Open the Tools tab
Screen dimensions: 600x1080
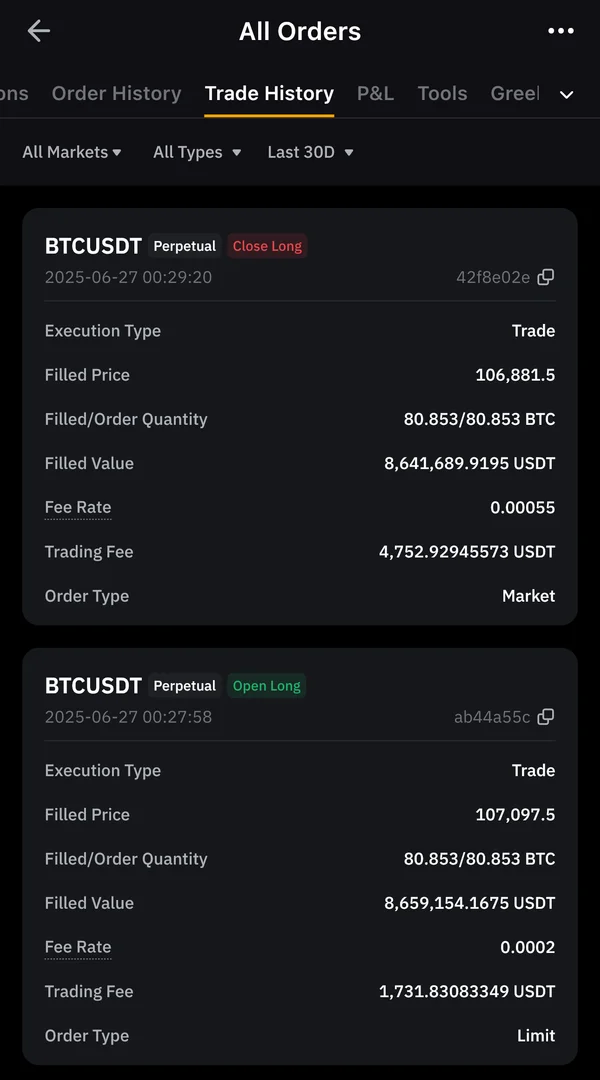point(442,93)
